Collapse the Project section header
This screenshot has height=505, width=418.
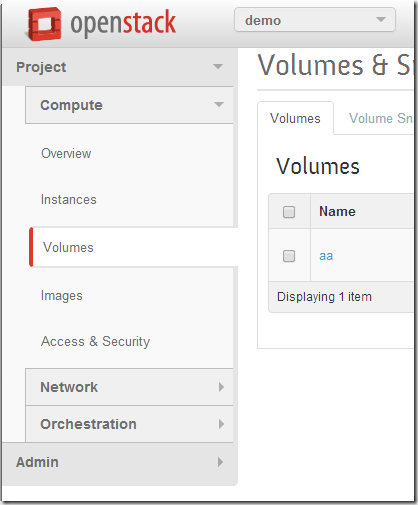point(119,67)
